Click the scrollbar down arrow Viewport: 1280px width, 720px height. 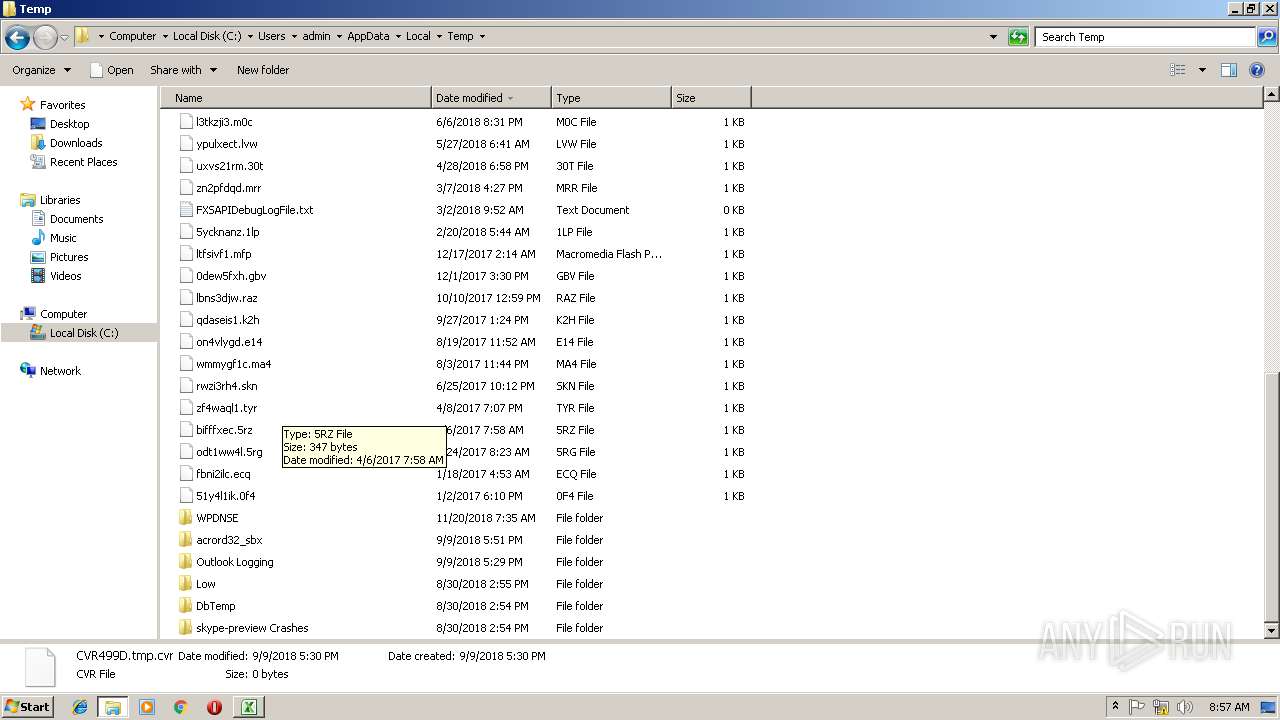tap(1271, 631)
